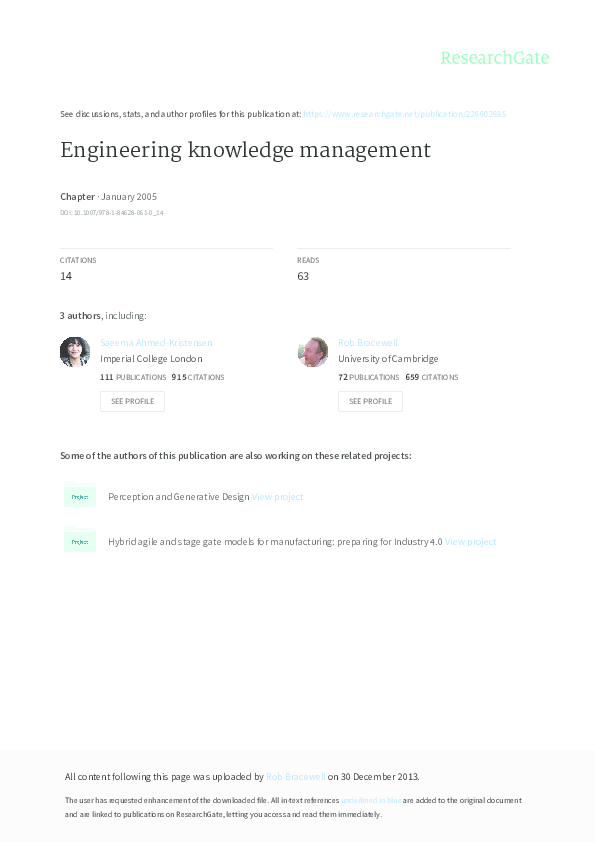Open Rob Bracewell's profile name link

pyautogui.click(x=369, y=342)
